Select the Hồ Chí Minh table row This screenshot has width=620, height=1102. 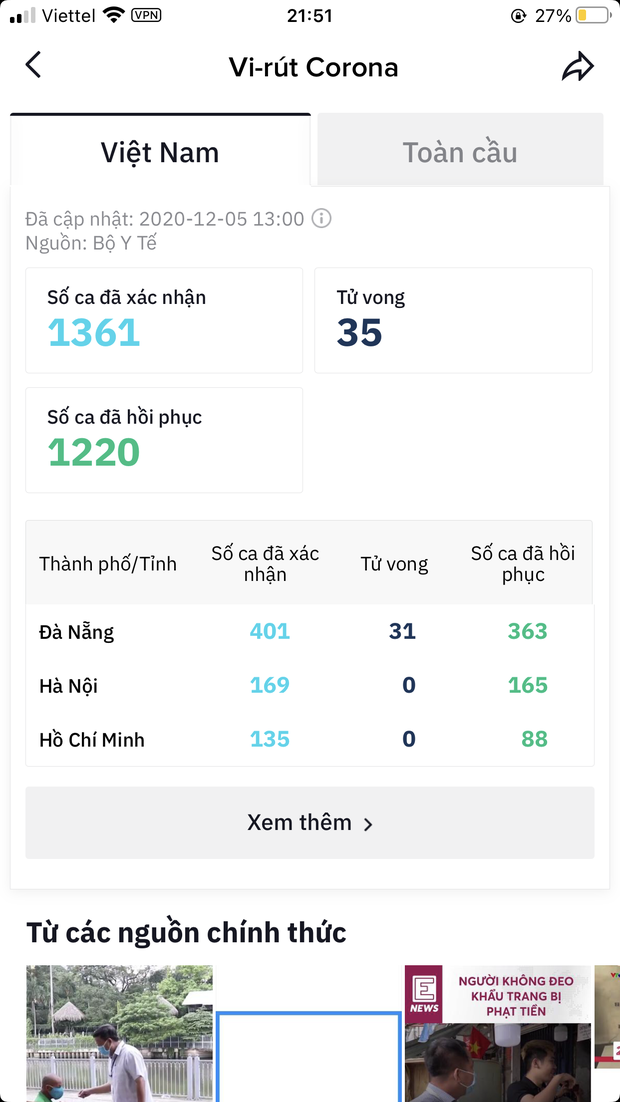click(x=310, y=740)
